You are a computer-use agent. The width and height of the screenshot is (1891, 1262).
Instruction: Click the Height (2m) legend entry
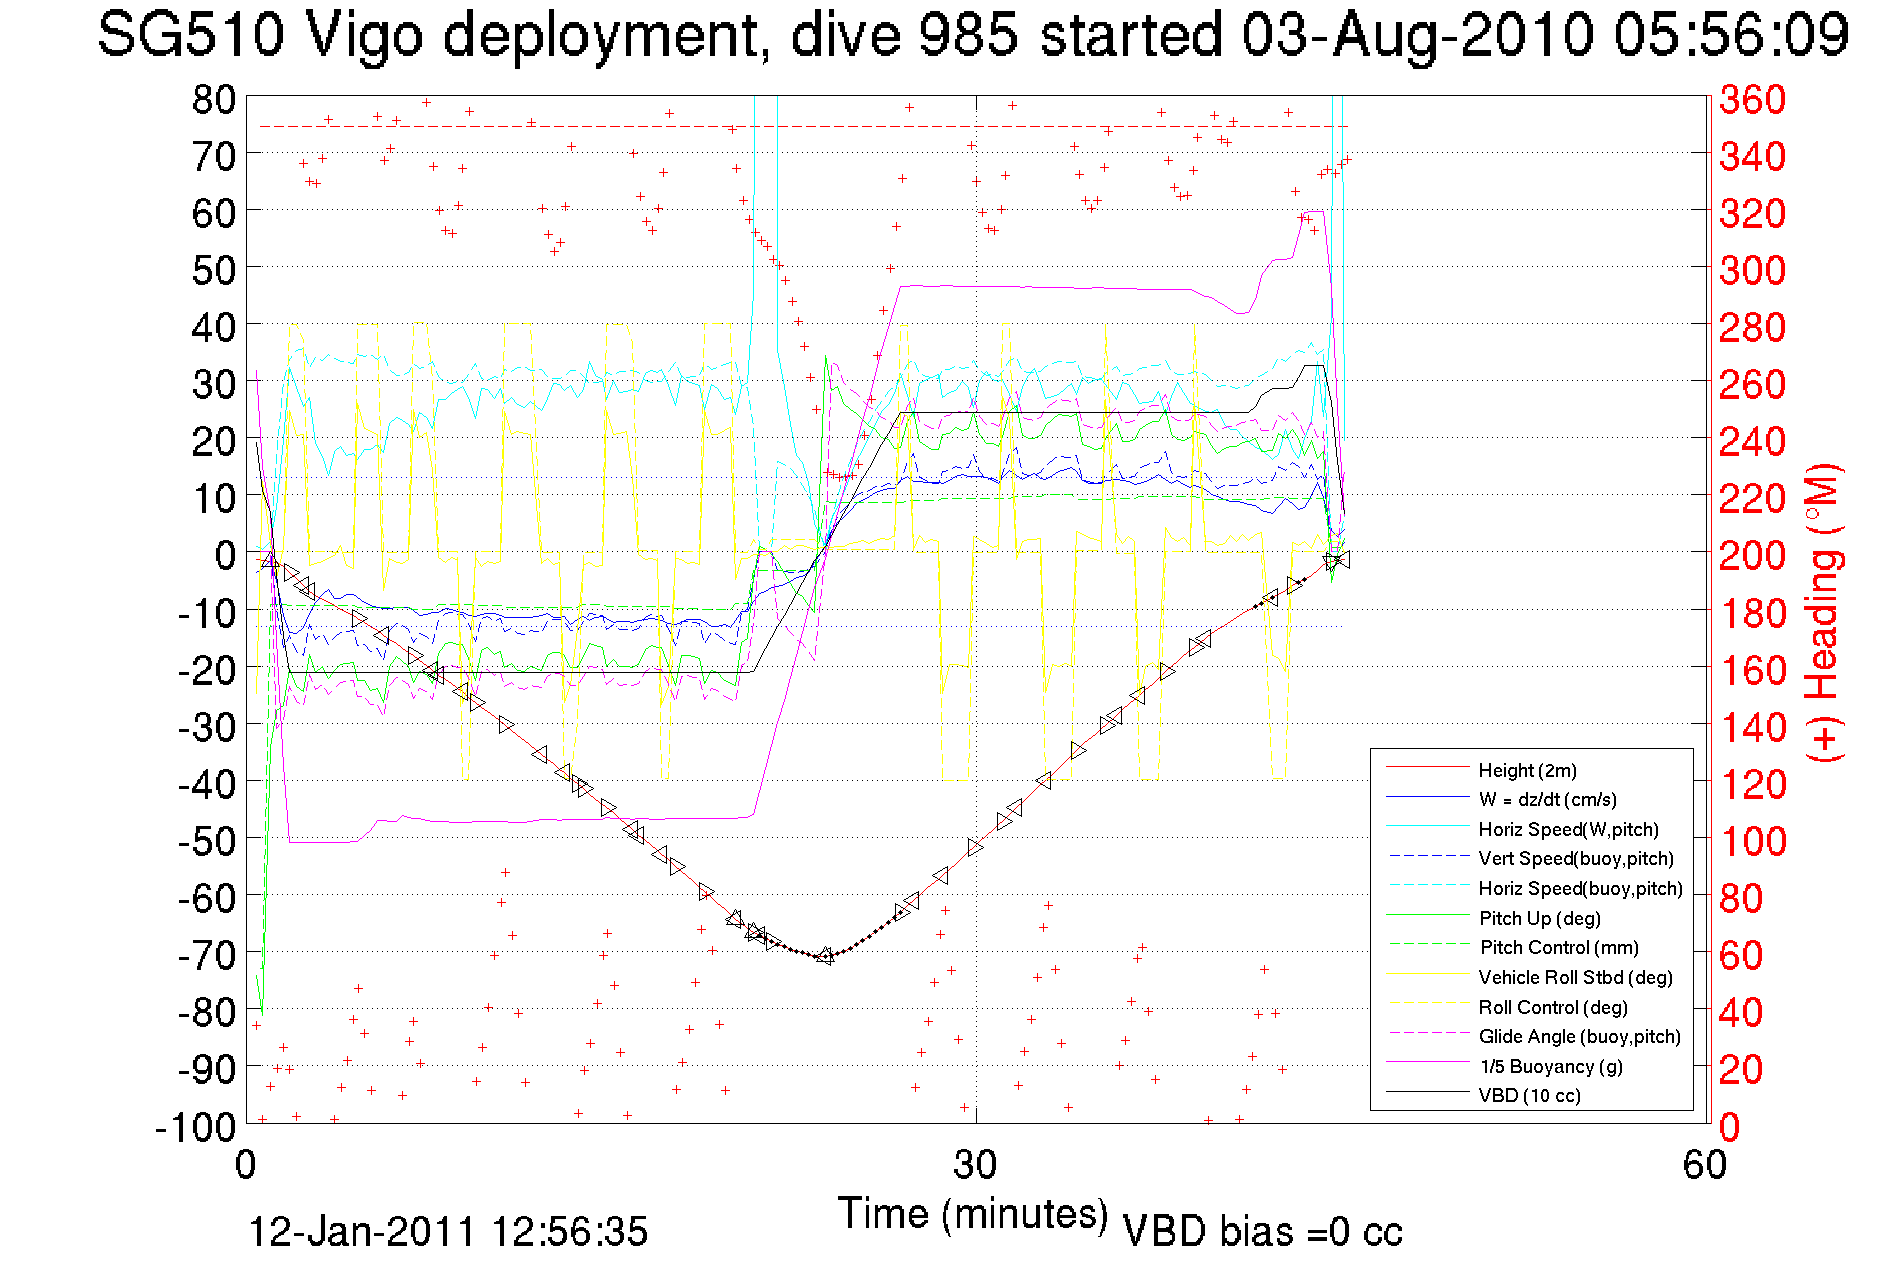1527,770
